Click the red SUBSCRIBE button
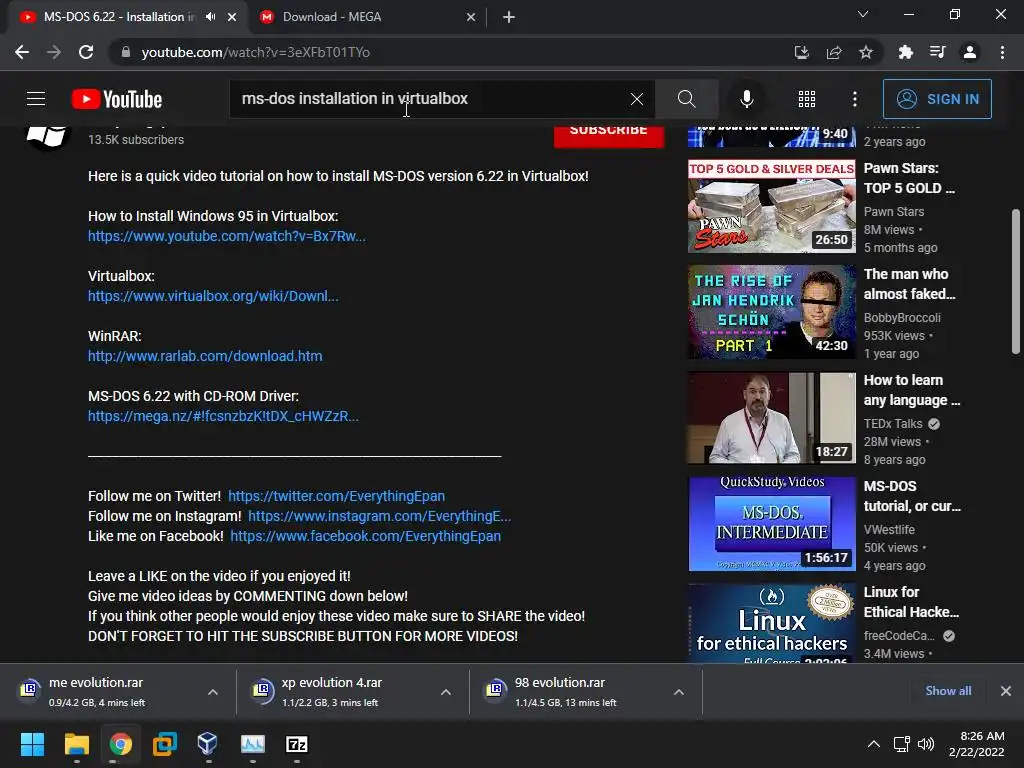1024x768 pixels. click(x=609, y=135)
